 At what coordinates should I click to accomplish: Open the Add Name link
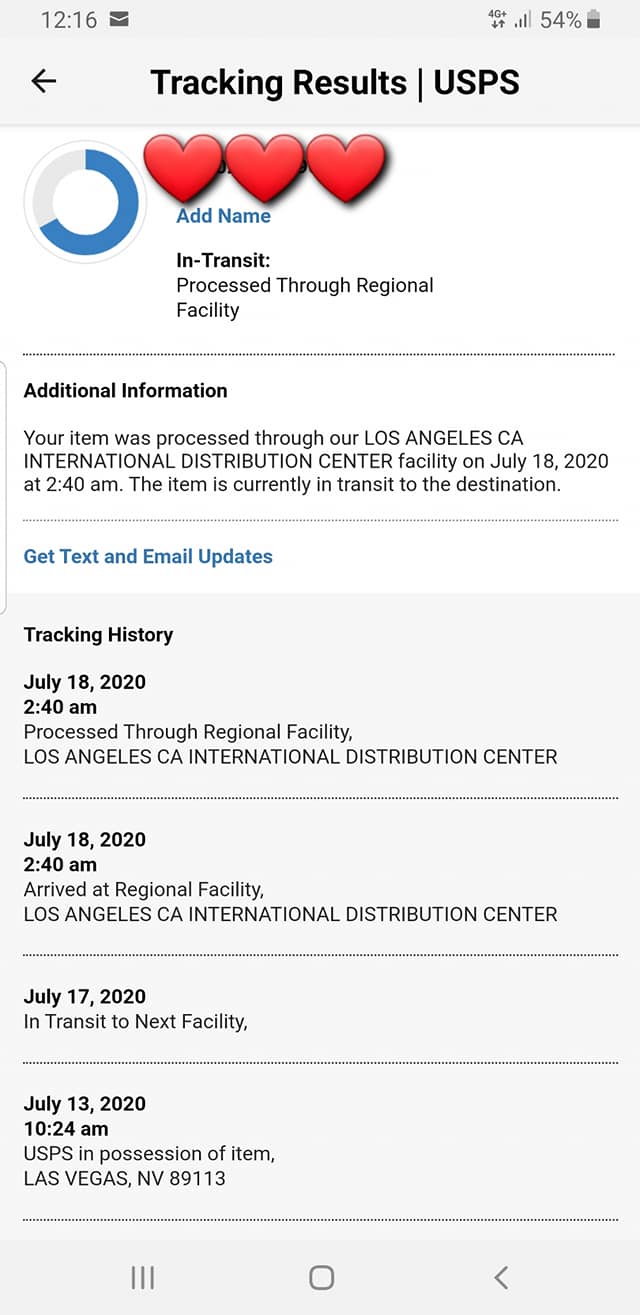[x=223, y=215]
